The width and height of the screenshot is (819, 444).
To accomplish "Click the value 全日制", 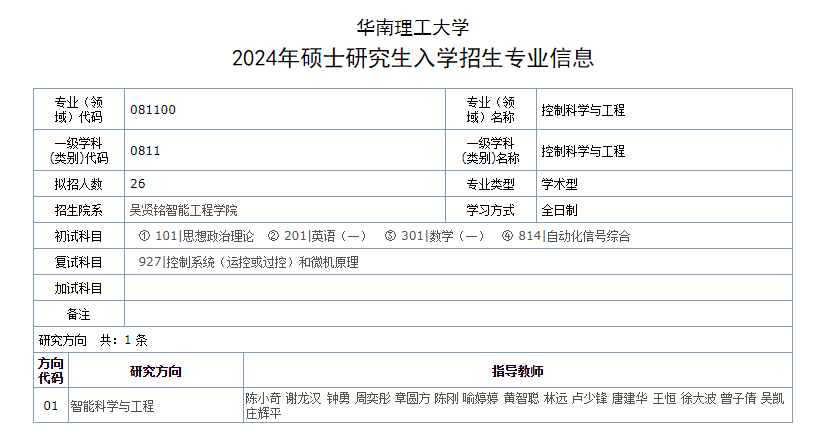I will pos(559,210).
